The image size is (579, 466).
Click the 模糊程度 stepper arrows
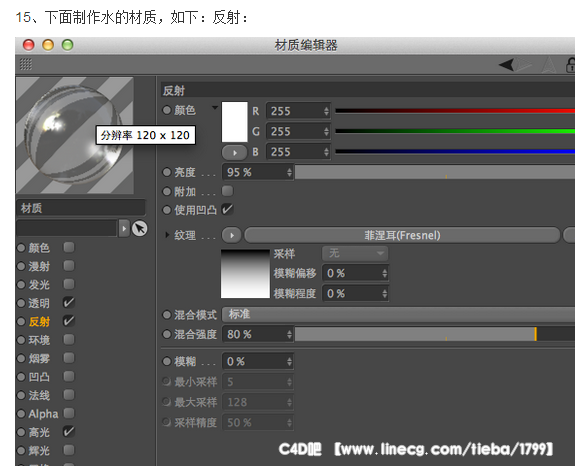(x=384, y=294)
